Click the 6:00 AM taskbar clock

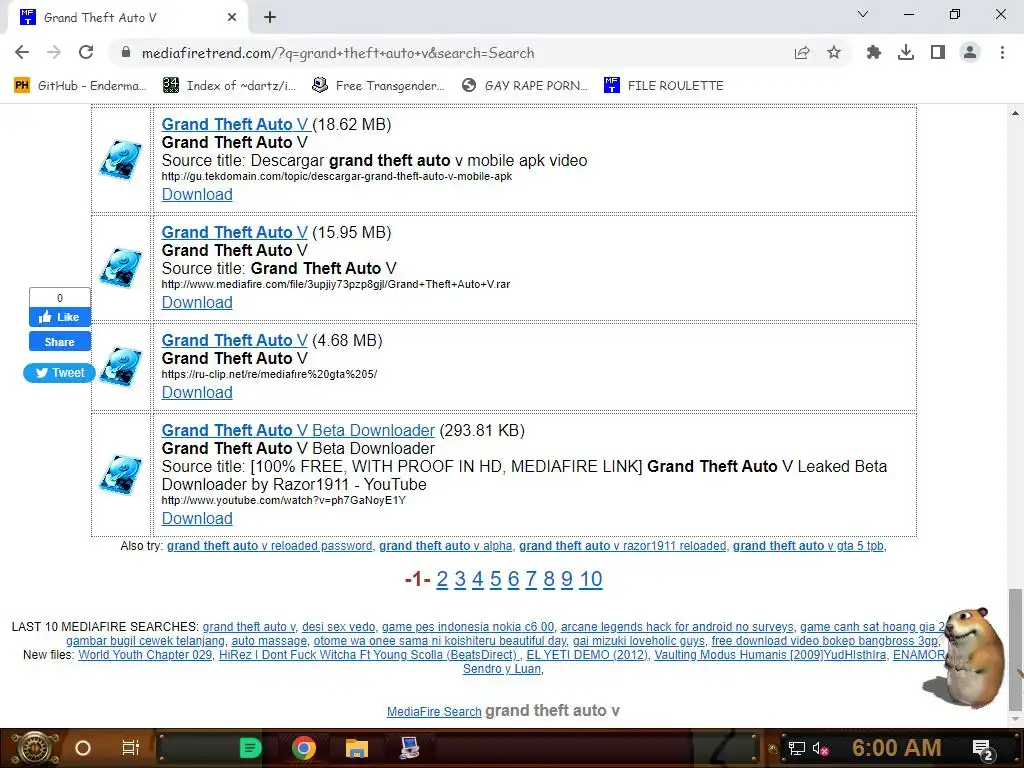pos(896,748)
